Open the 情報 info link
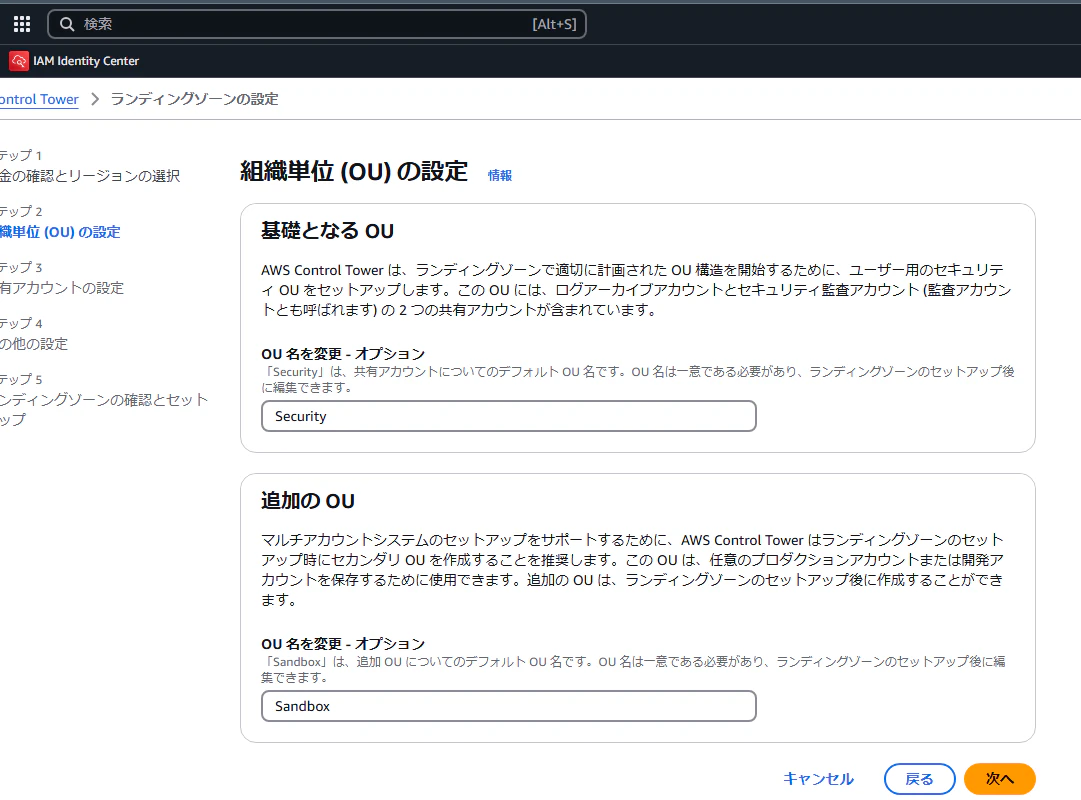 pyautogui.click(x=500, y=175)
